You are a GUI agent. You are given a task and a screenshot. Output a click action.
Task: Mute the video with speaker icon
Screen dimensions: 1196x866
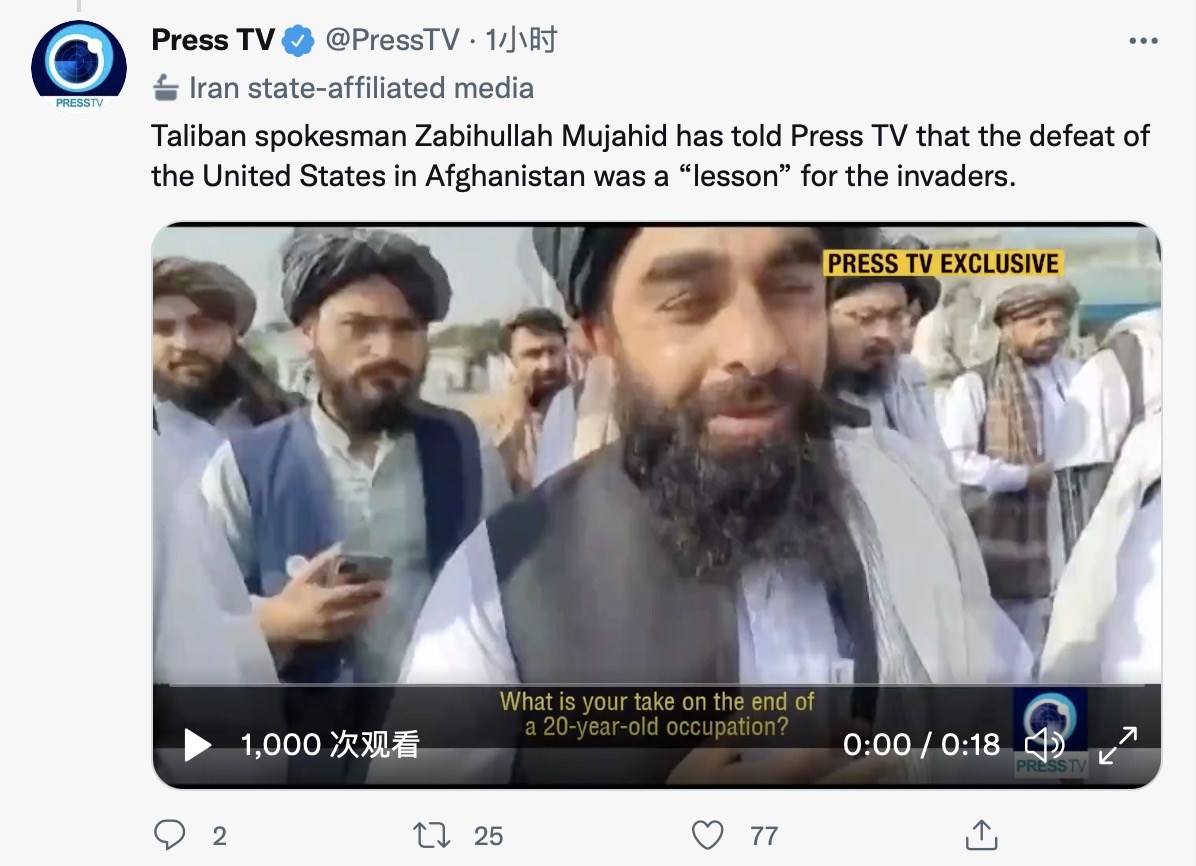[x=1044, y=744]
